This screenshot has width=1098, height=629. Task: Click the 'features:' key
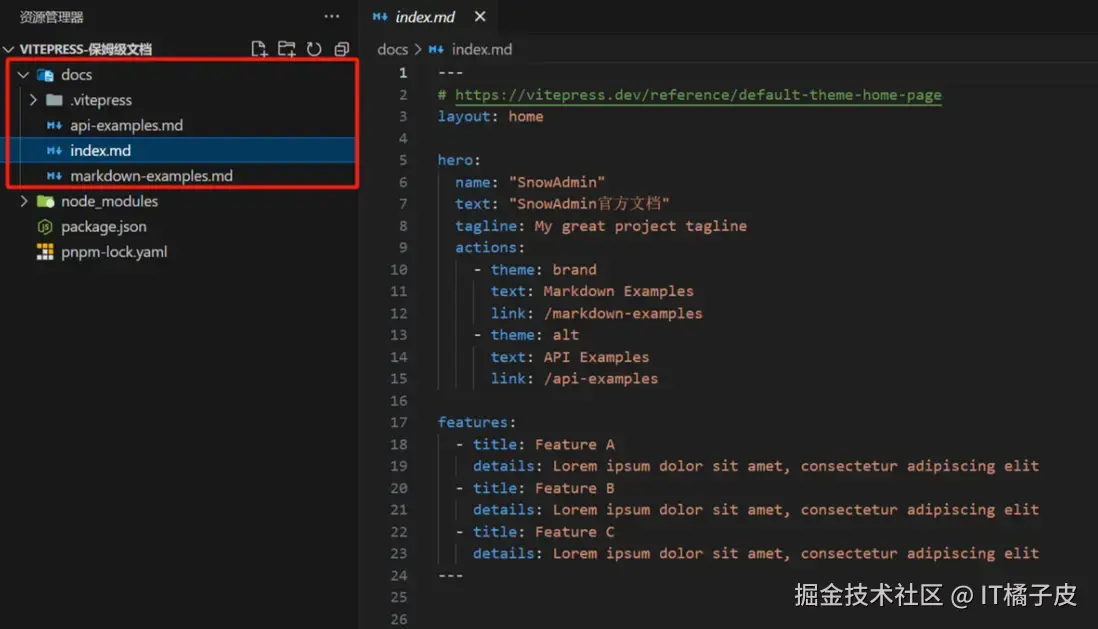pos(477,422)
